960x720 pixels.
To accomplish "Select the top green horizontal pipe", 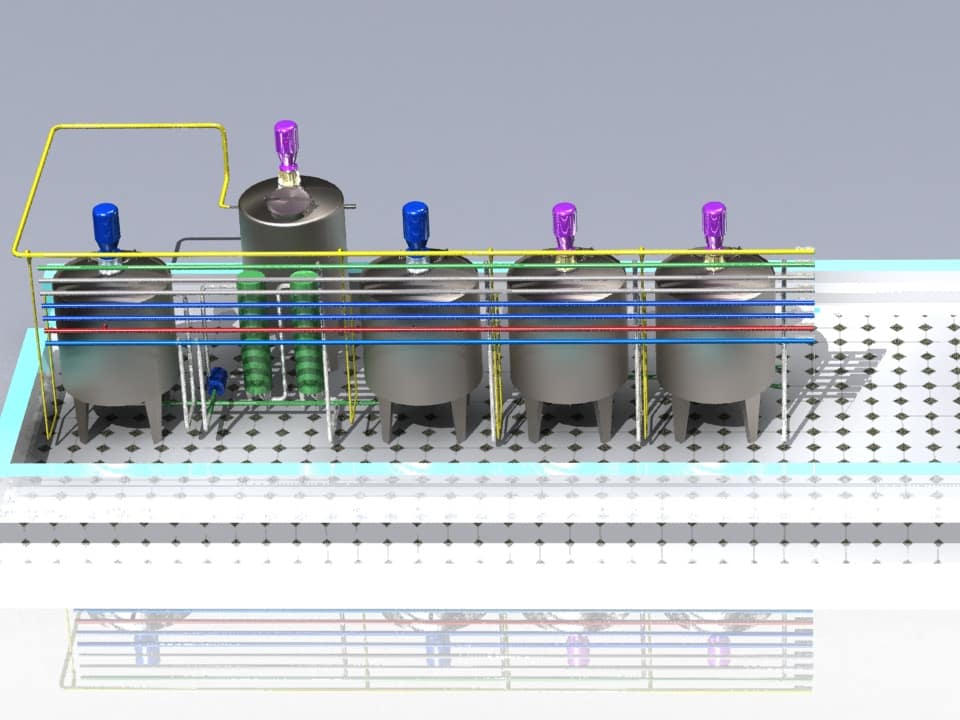I will 426,266.
